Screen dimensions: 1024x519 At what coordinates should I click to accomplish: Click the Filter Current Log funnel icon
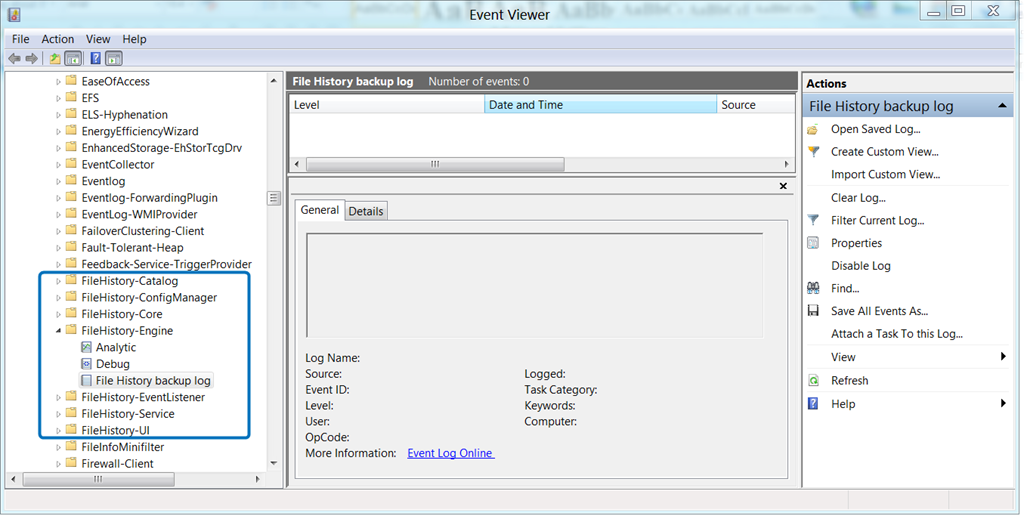(x=813, y=220)
